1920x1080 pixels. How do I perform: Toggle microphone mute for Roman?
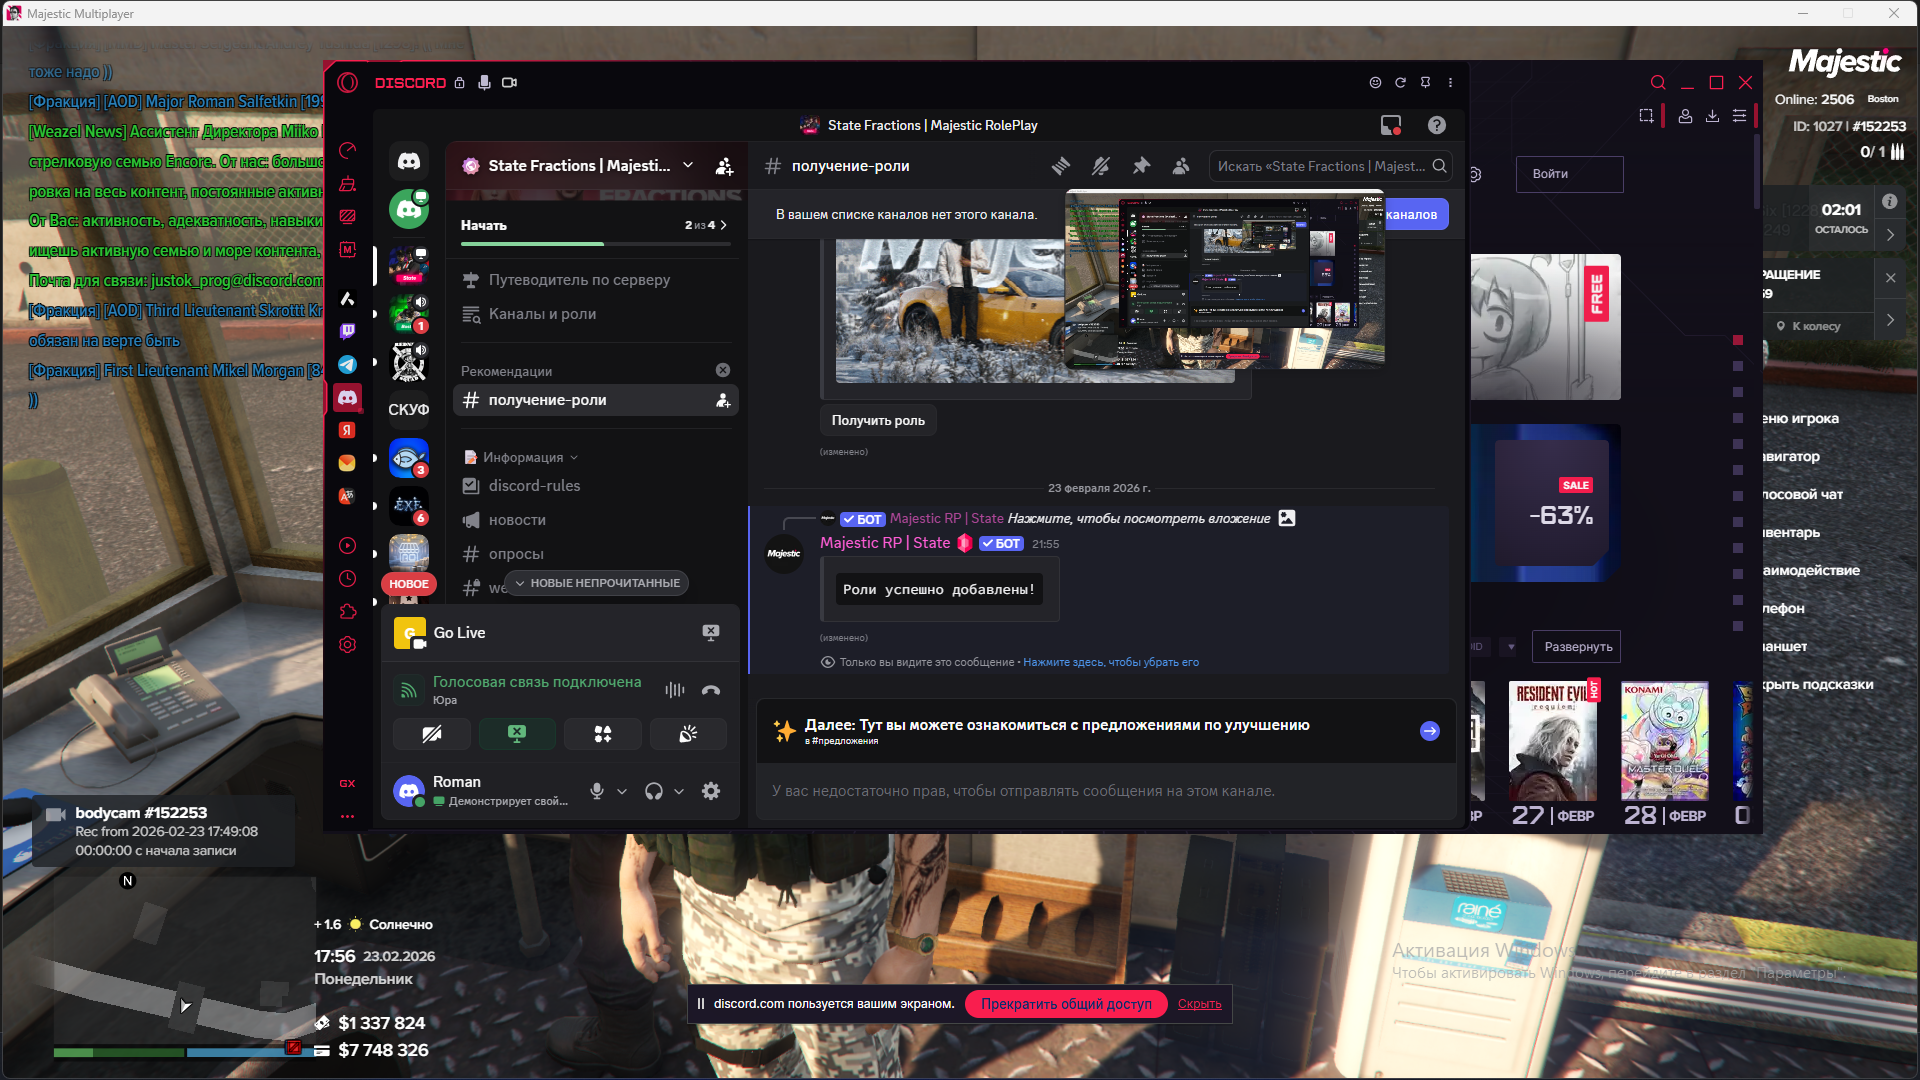click(x=597, y=791)
